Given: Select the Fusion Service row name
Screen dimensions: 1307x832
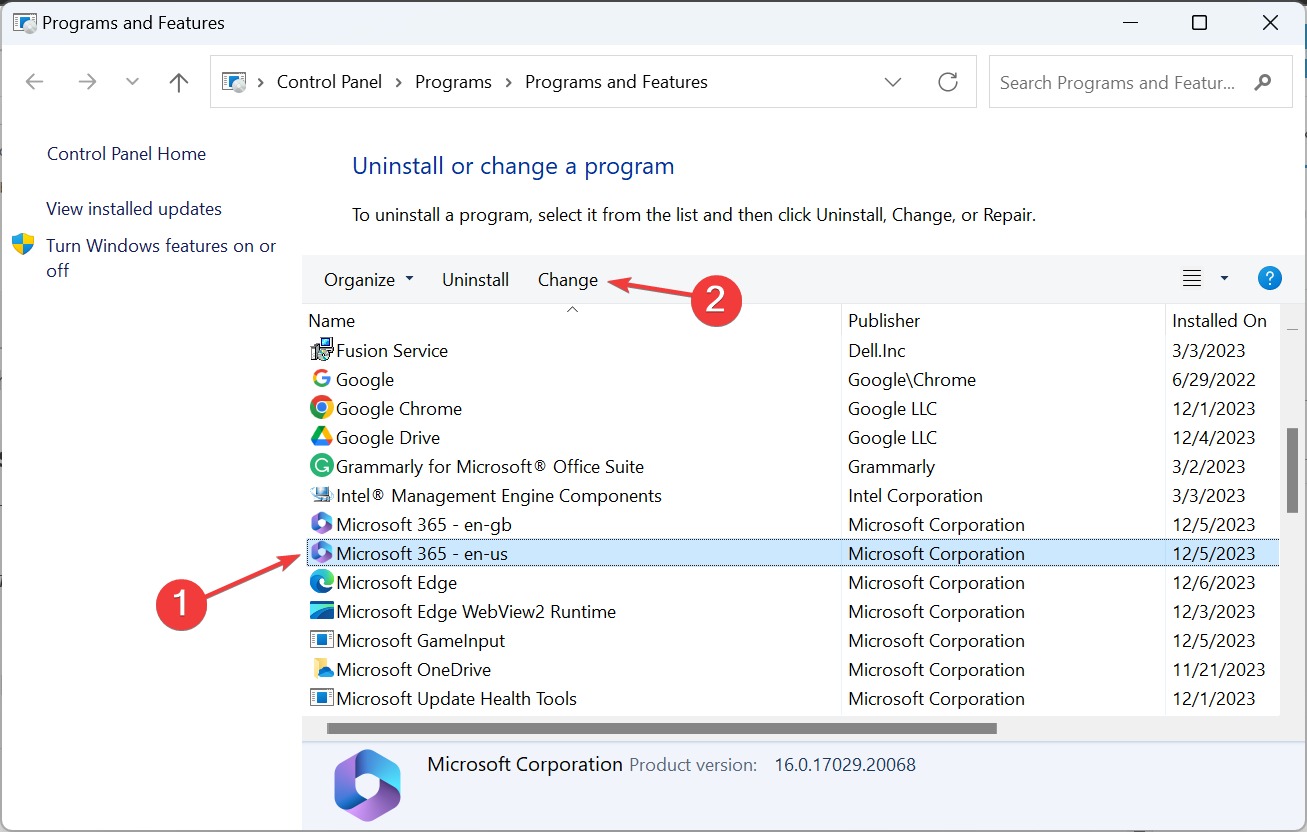Looking at the screenshot, I should 392,351.
